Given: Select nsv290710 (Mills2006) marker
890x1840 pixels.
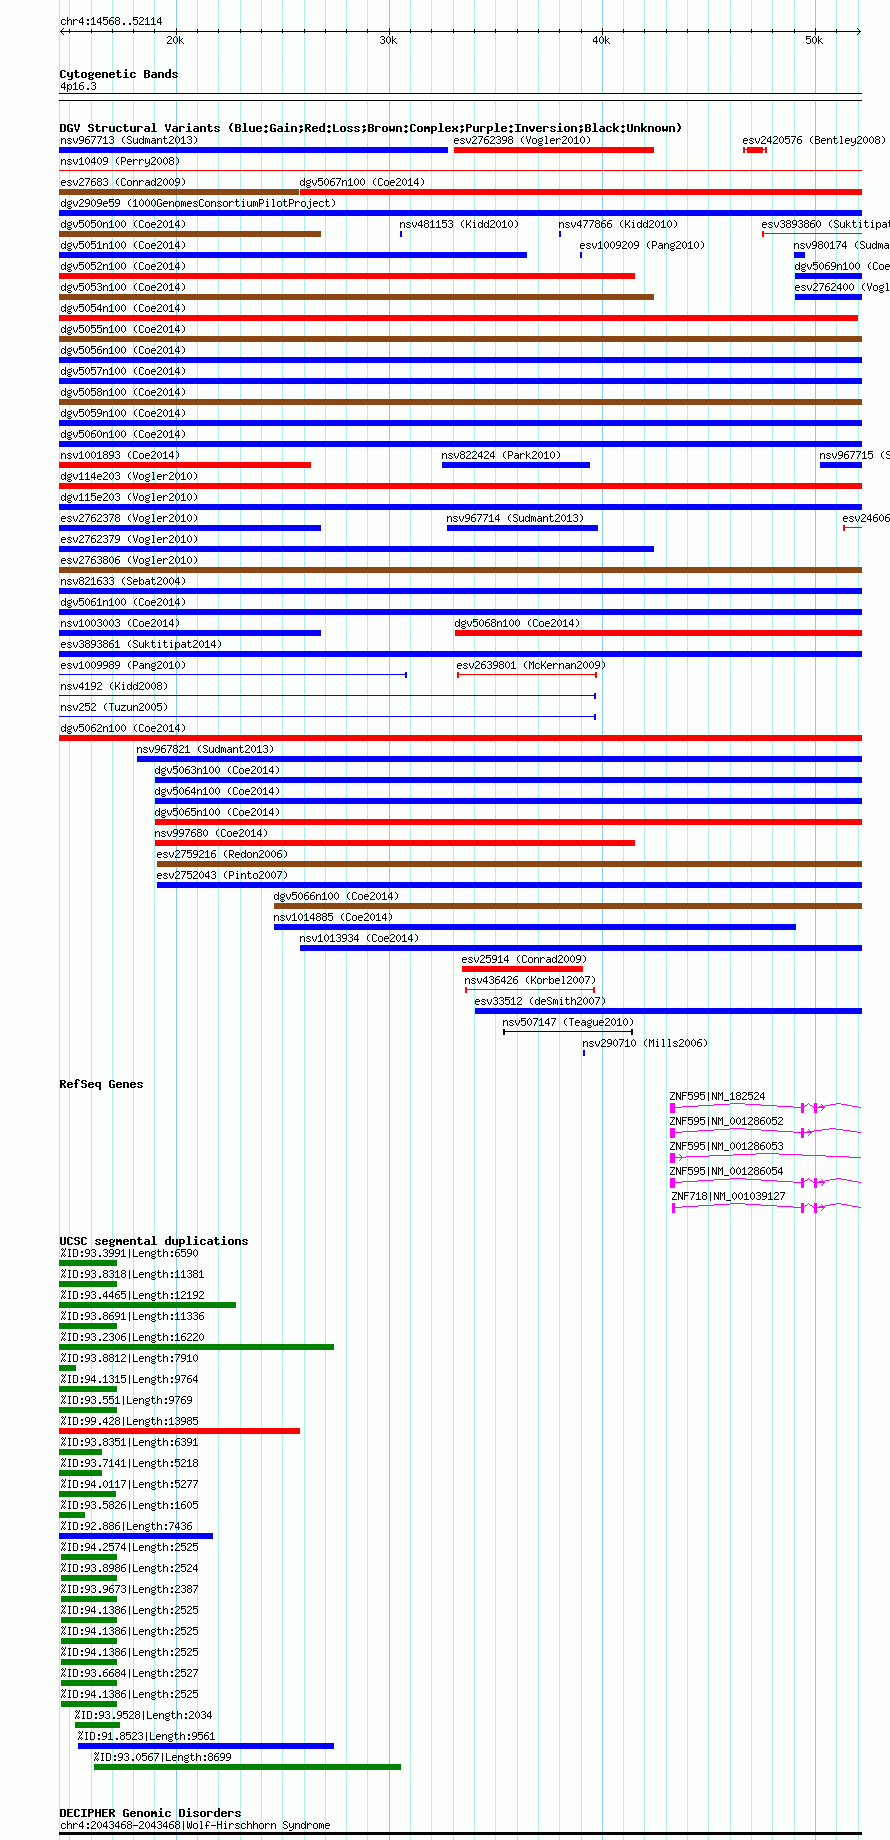Looking at the screenshot, I should click(584, 1053).
